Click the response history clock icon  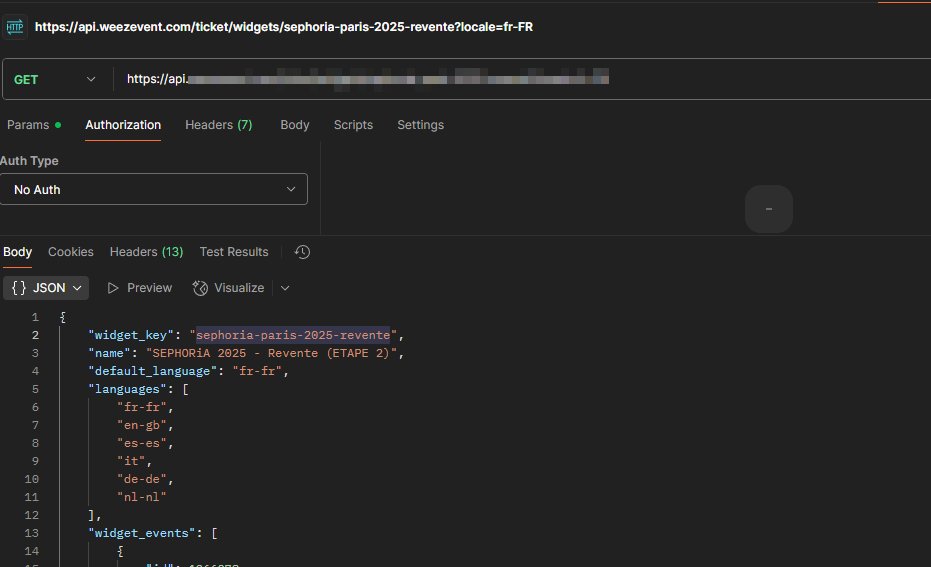pyautogui.click(x=302, y=252)
